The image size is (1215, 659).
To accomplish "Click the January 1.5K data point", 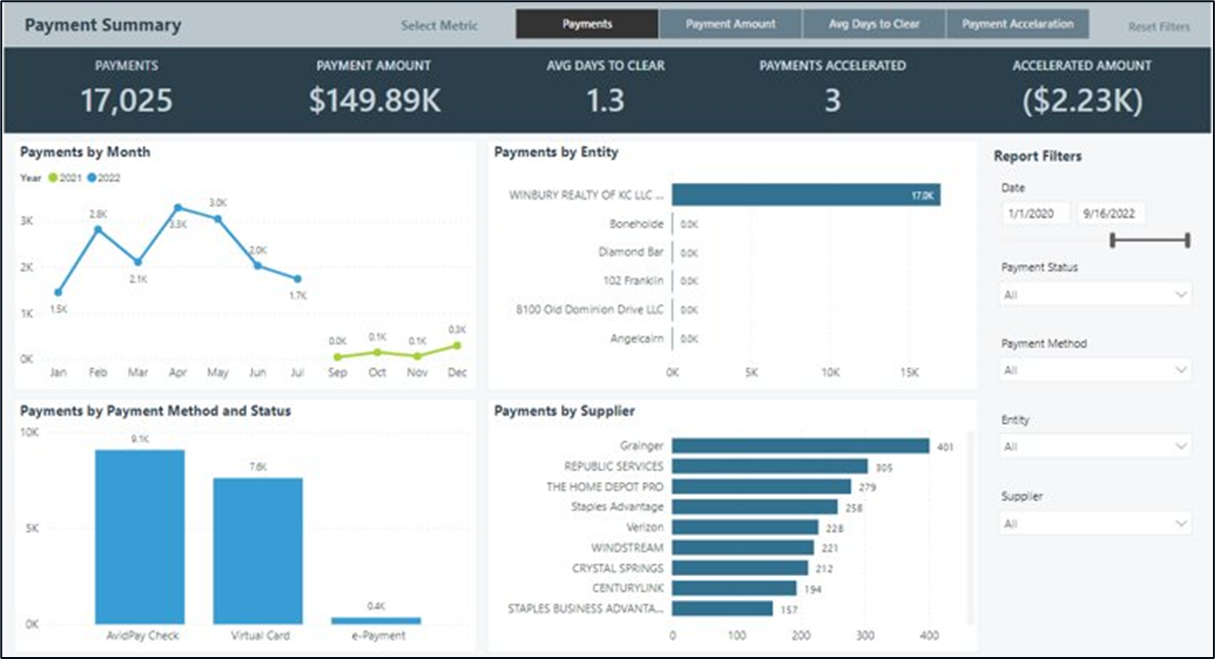I will 58,292.
